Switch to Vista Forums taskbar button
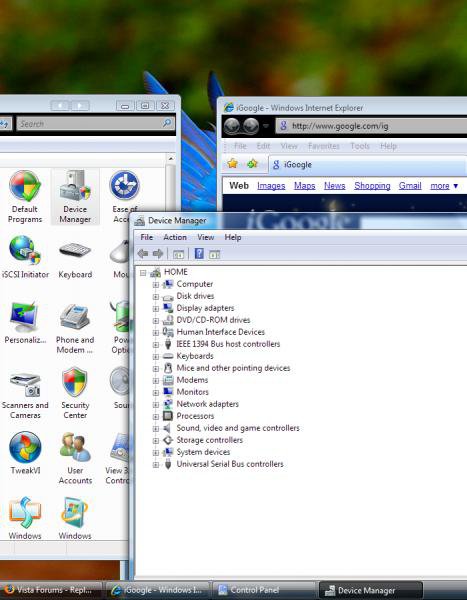 (51, 590)
